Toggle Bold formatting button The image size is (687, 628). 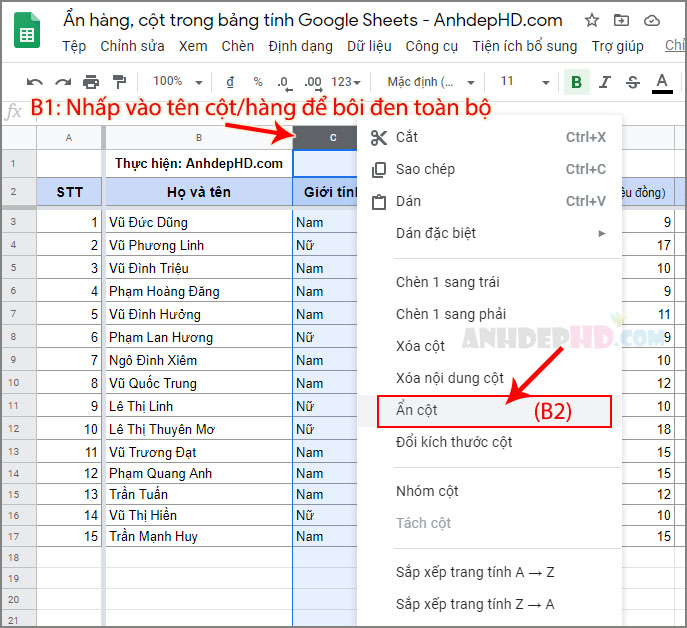coord(577,82)
